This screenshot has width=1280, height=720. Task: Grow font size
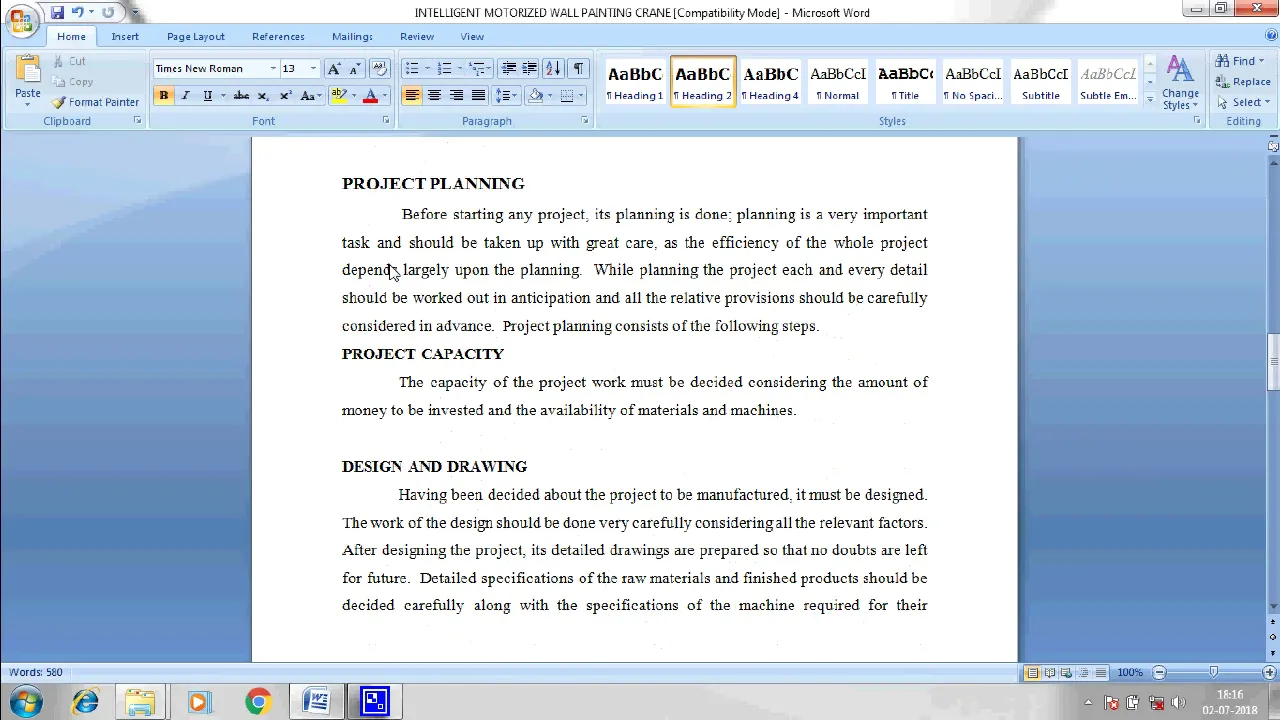click(x=334, y=69)
